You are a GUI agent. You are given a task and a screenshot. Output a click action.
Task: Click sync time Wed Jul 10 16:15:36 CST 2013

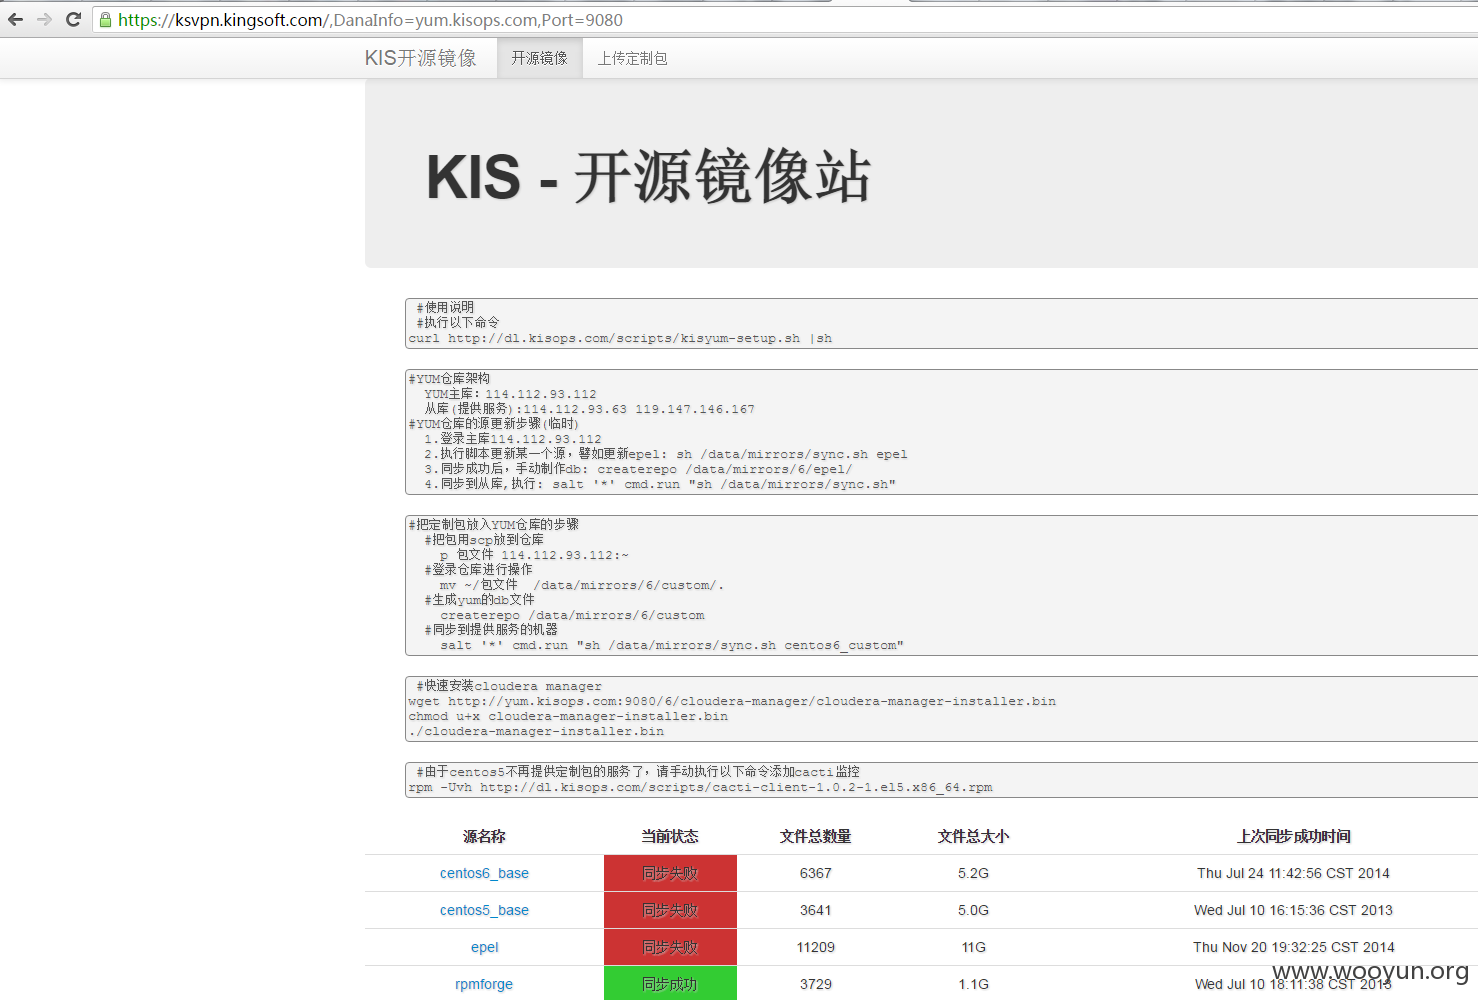(x=1293, y=910)
